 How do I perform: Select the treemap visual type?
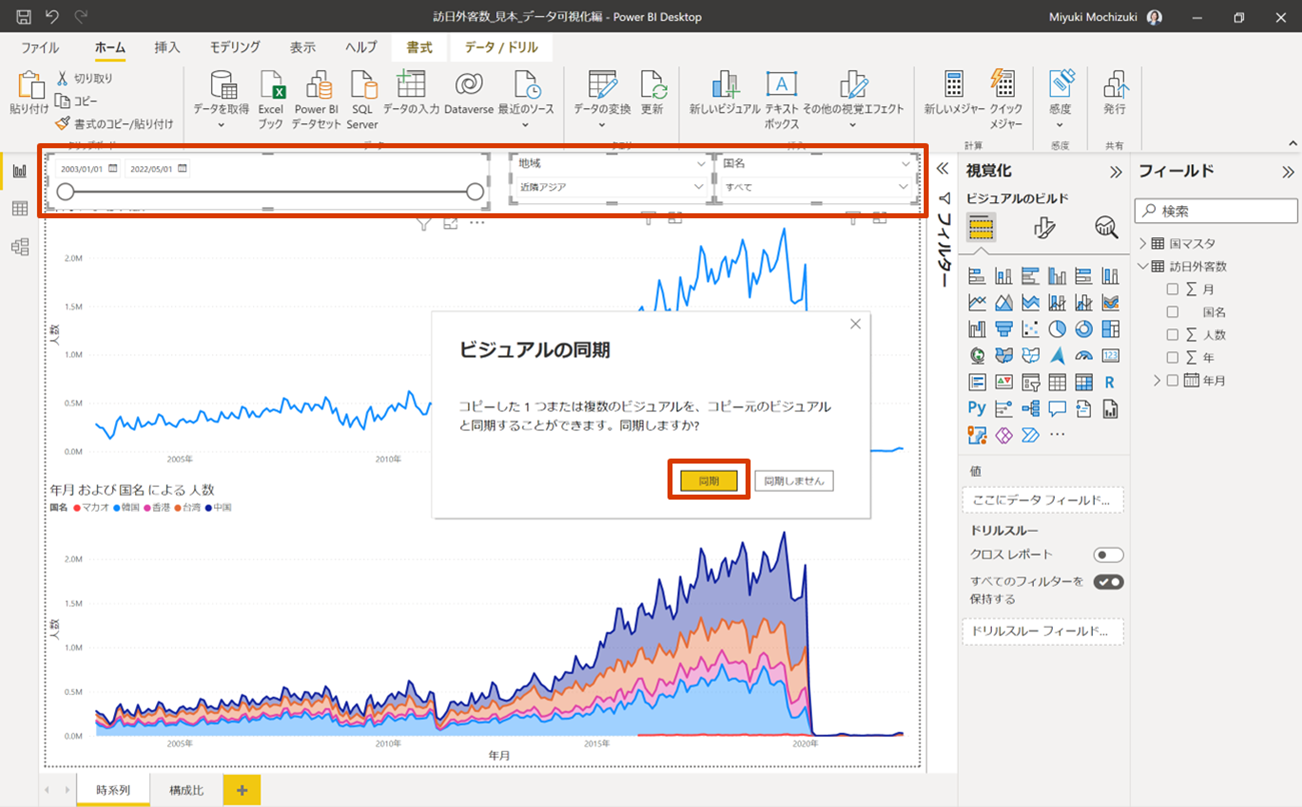[x=1110, y=329]
